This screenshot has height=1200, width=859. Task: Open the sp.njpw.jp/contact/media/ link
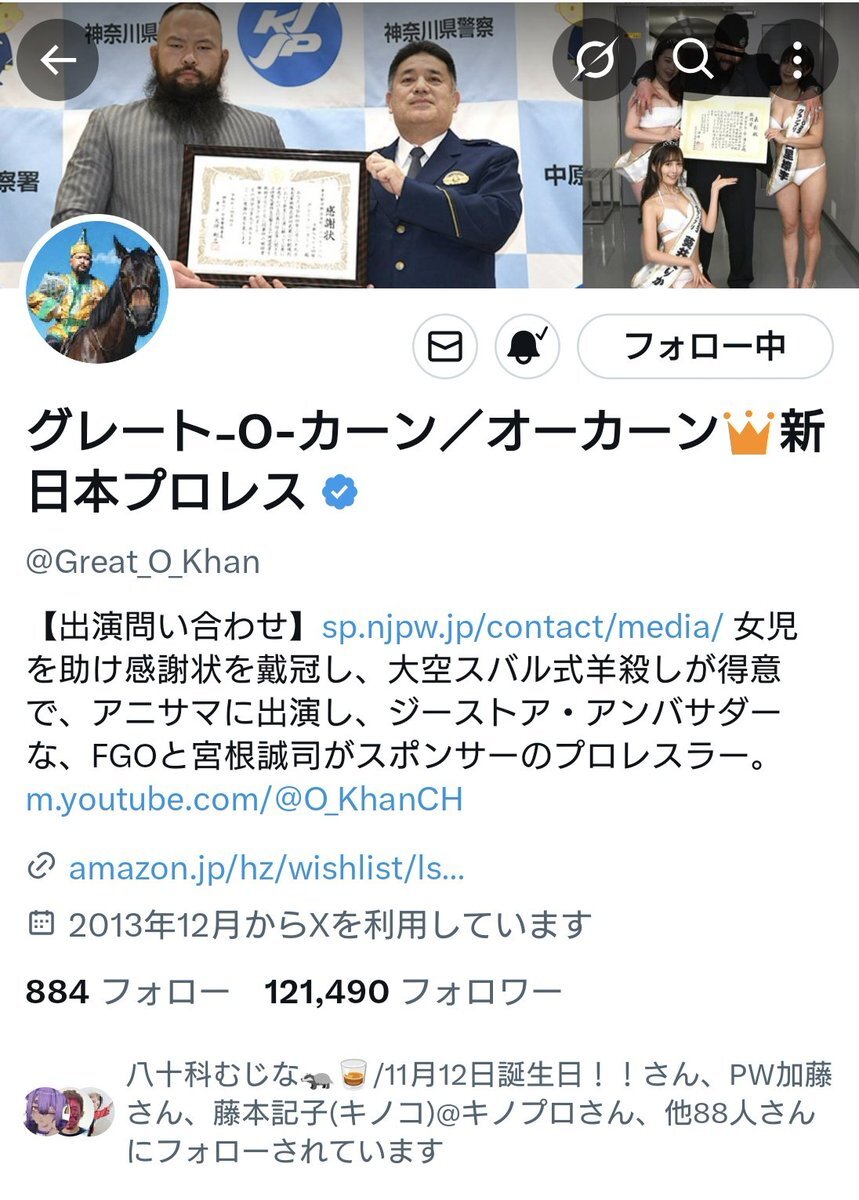click(523, 627)
